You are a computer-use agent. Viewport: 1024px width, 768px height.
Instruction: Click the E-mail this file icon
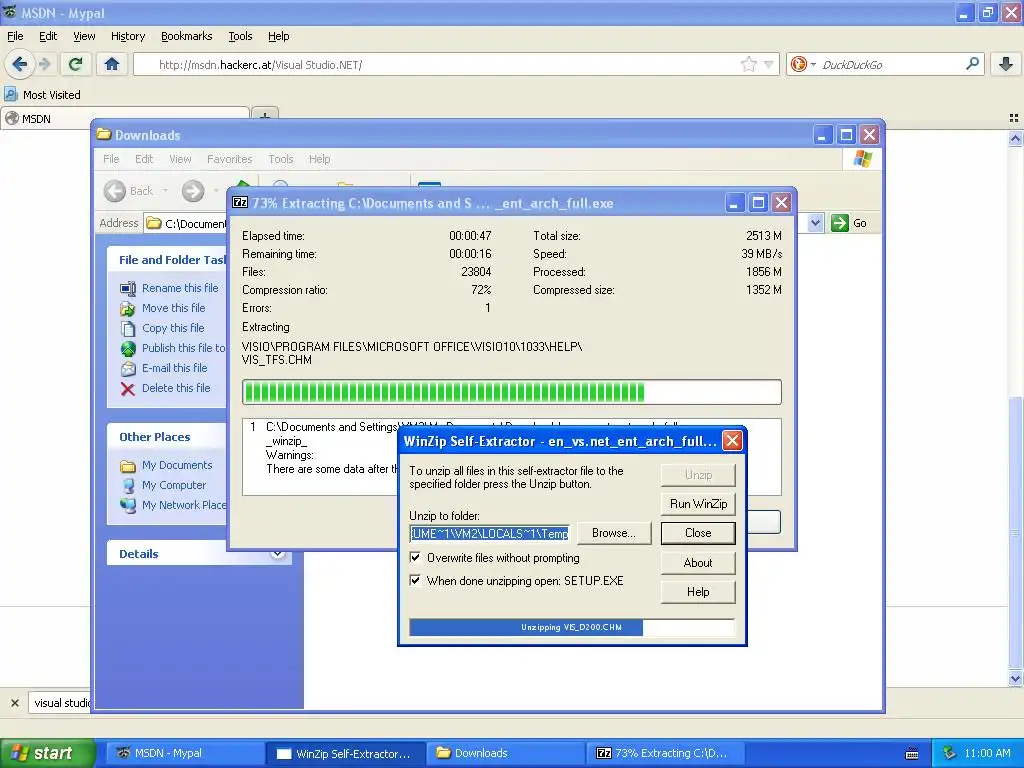pyautogui.click(x=128, y=368)
